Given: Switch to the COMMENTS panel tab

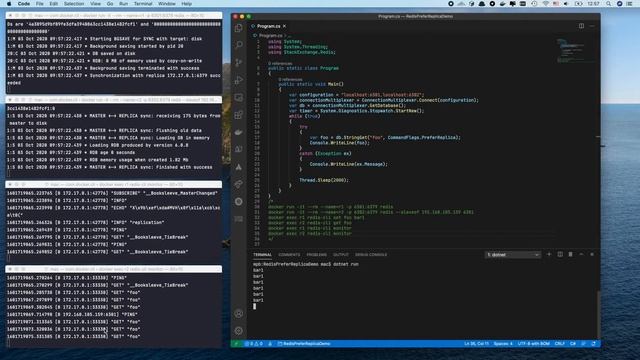Looking at the screenshot, I should (289, 255).
